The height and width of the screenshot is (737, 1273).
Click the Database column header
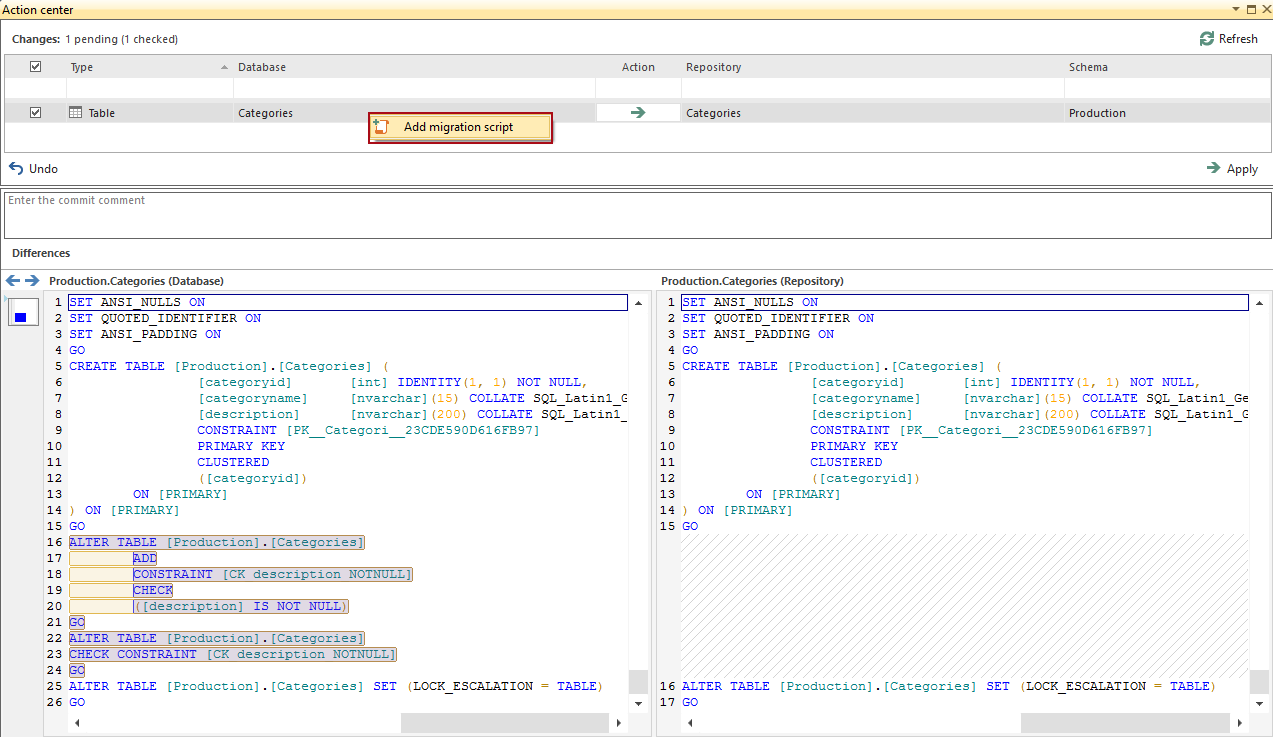[x=262, y=67]
